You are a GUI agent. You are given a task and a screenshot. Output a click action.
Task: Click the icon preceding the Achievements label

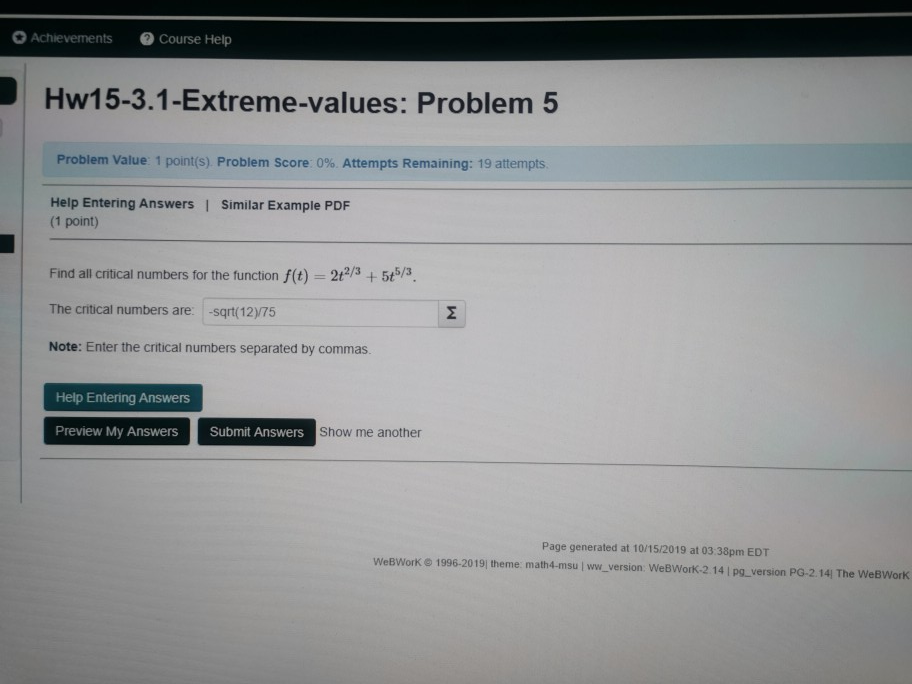[19, 37]
